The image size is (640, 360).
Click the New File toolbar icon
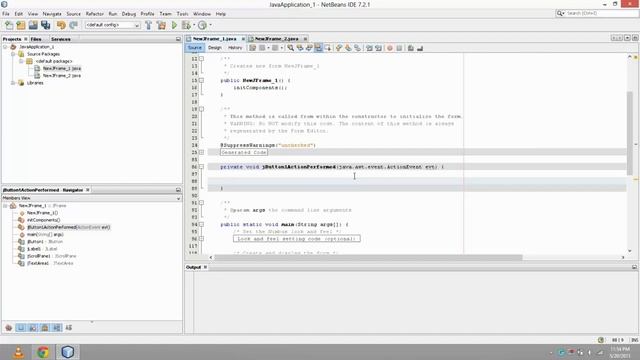[9, 25]
